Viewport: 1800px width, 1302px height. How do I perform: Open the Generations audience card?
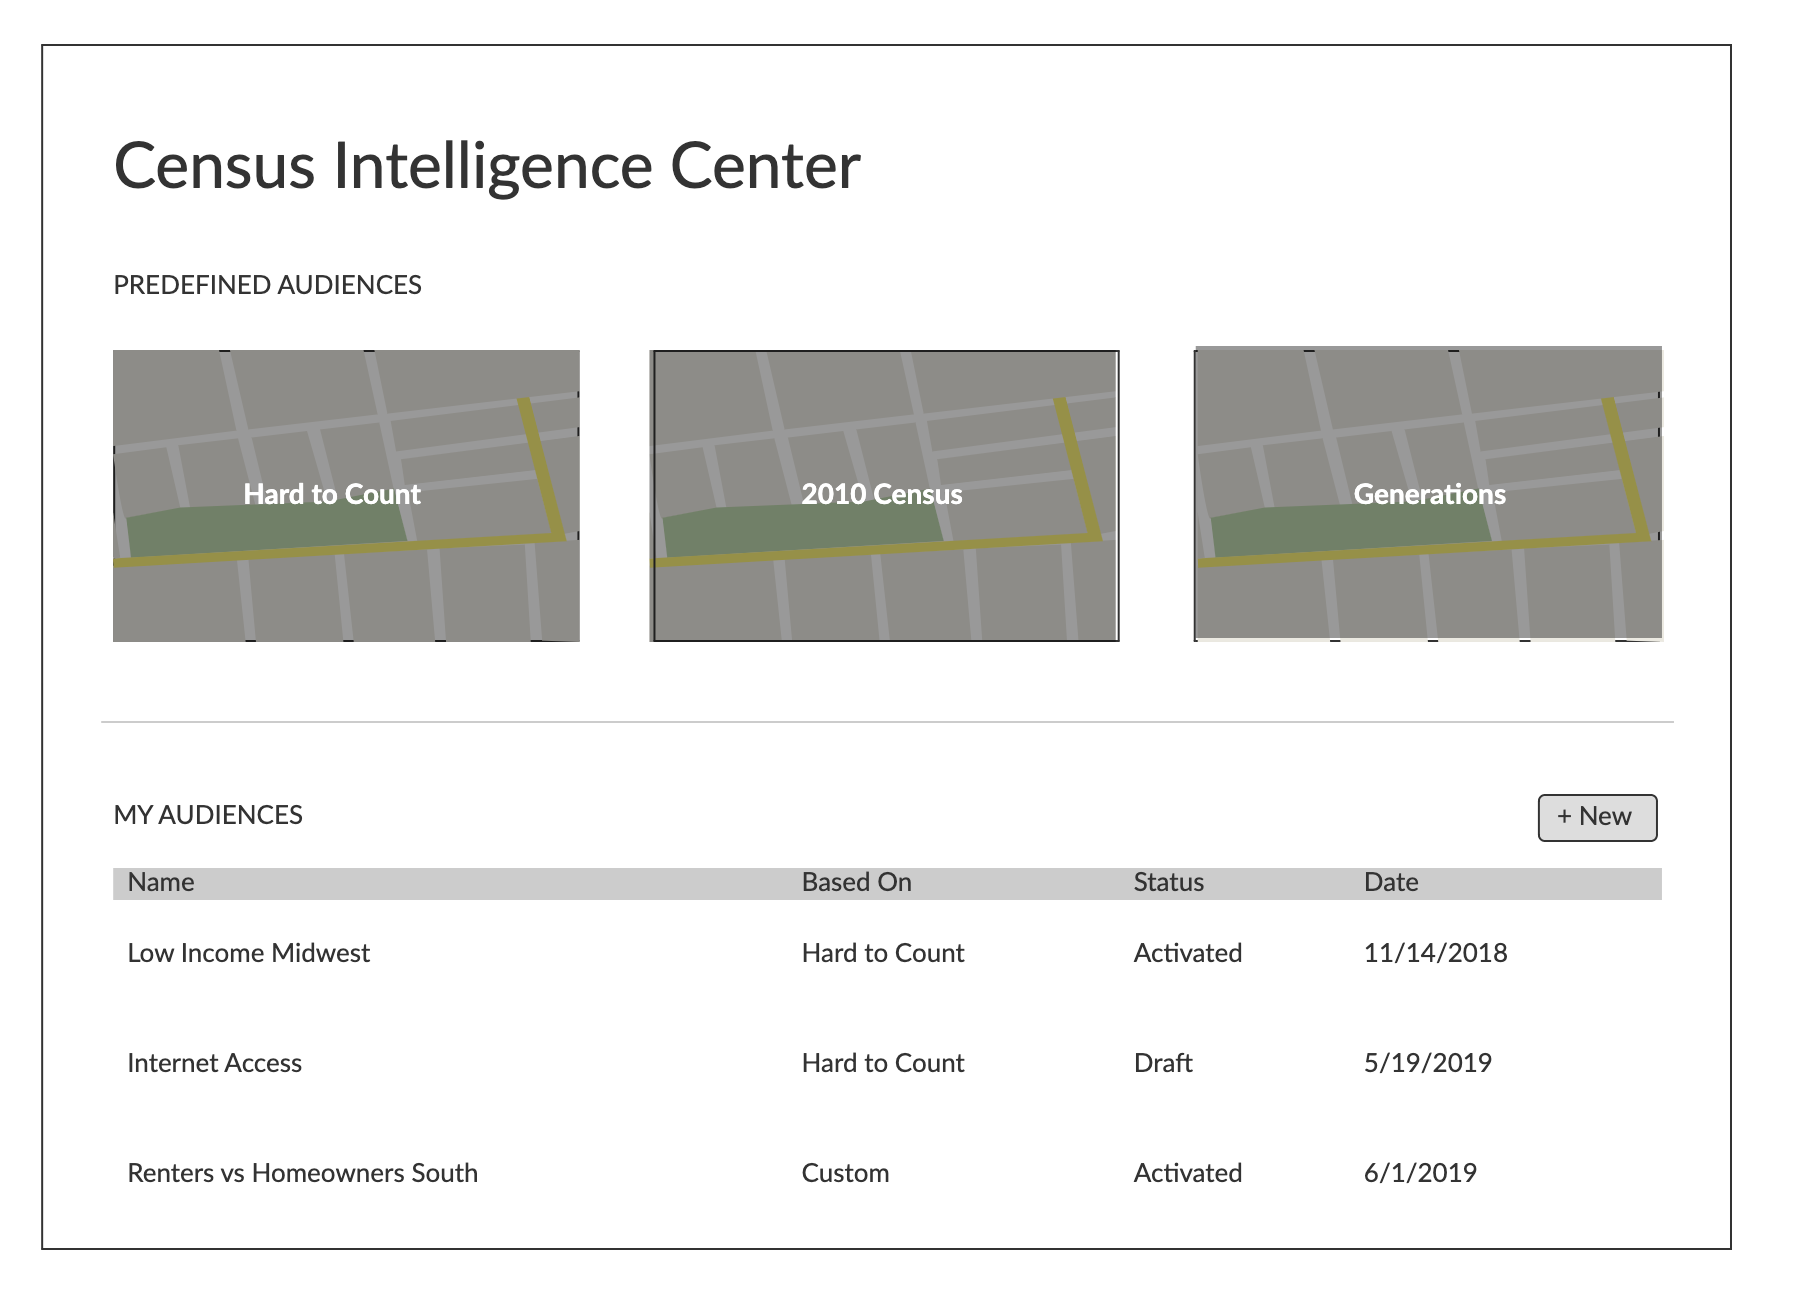(x=1429, y=494)
